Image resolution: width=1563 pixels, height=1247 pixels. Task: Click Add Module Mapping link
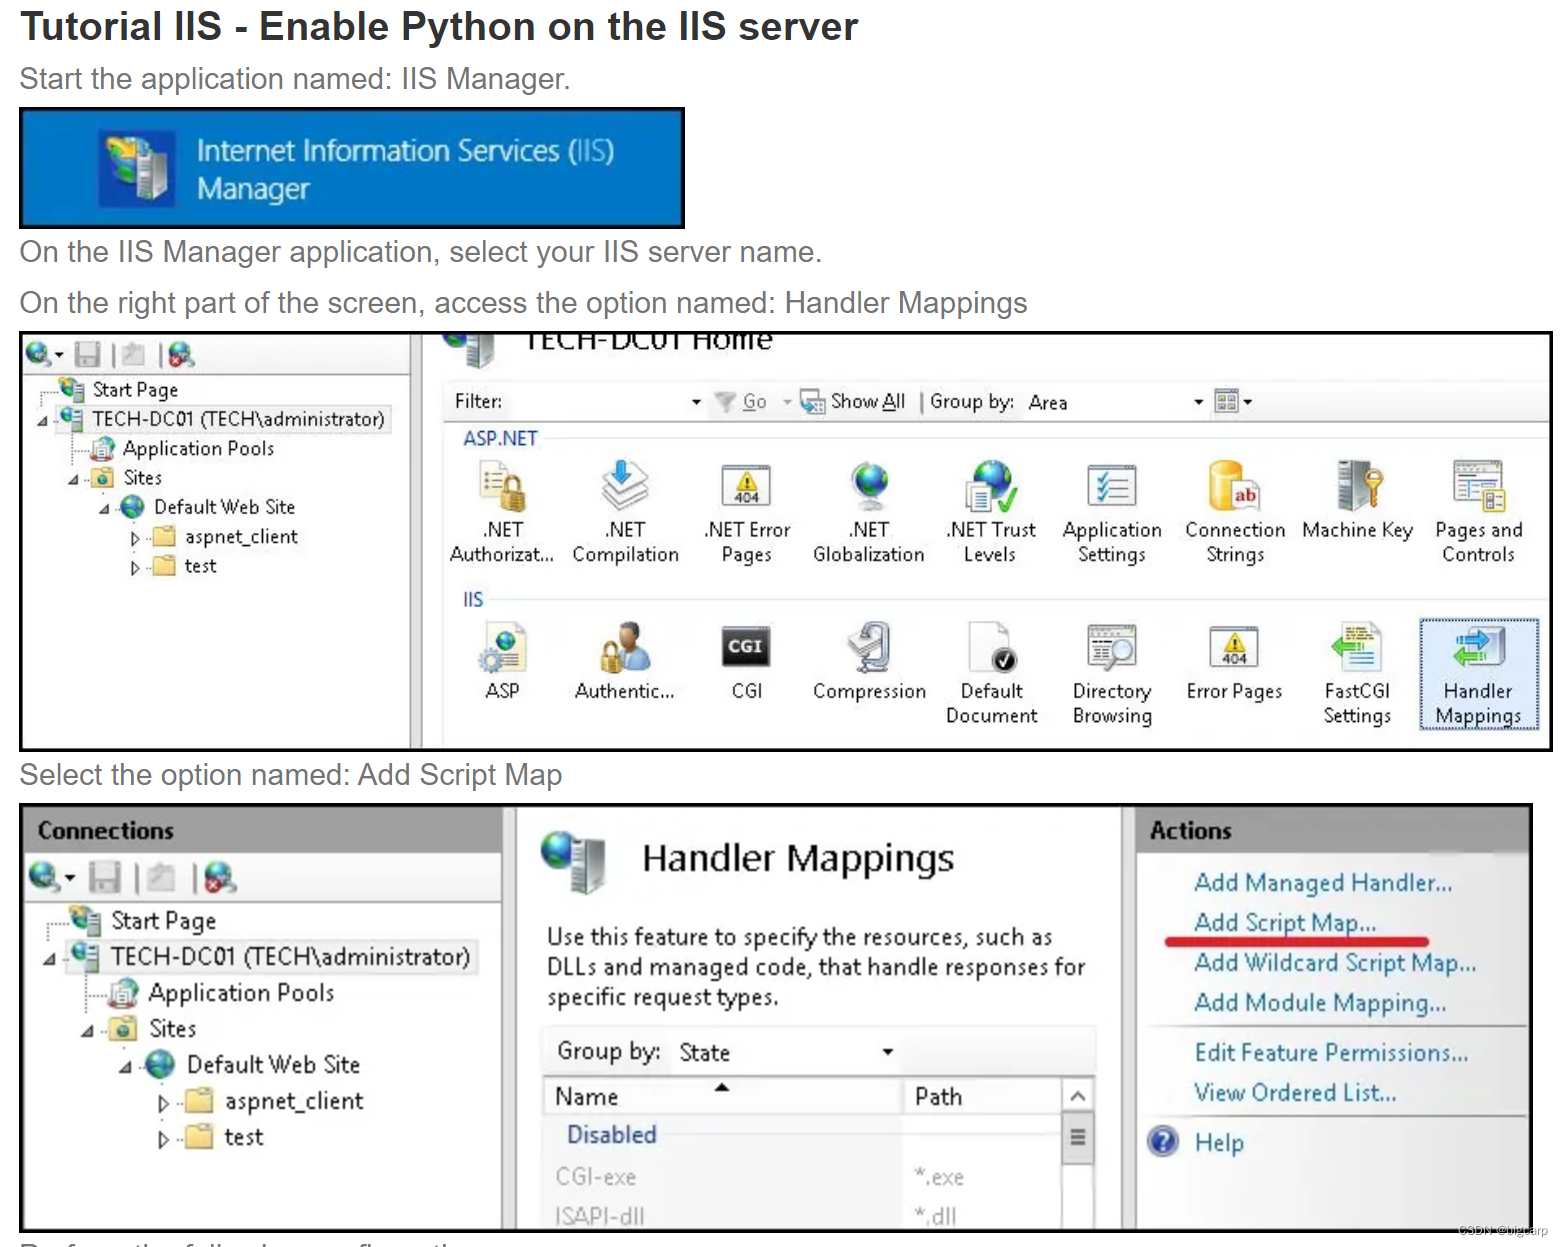coord(1320,1002)
